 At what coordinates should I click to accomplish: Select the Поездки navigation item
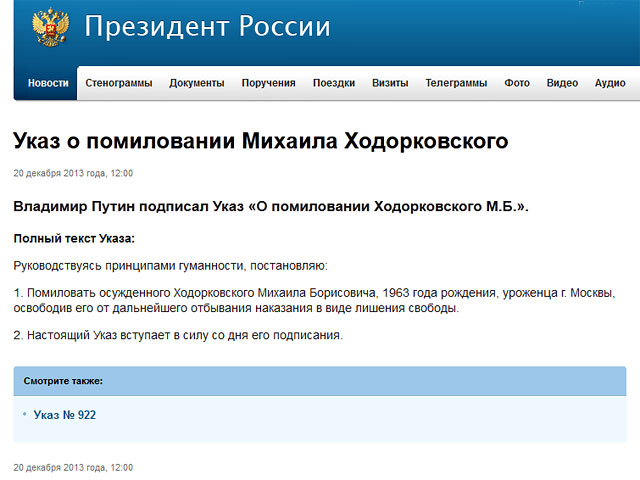(334, 83)
